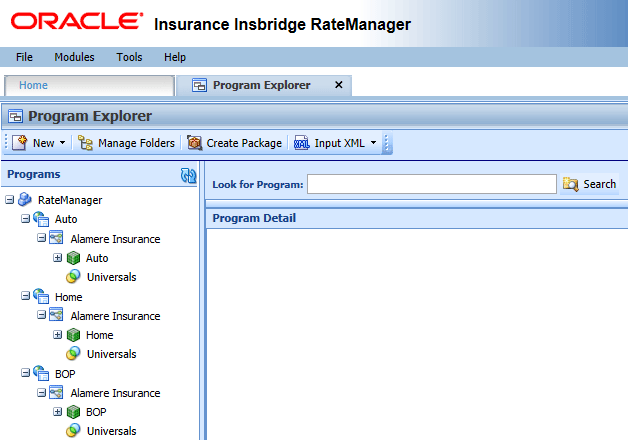Click Universals icon under BOP

click(73, 430)
